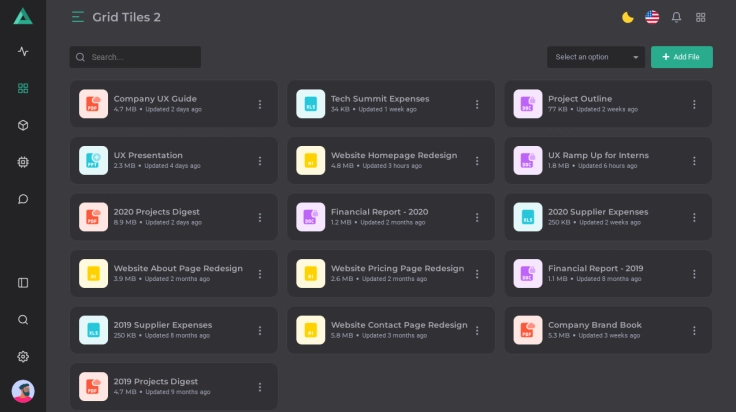Open language selector US flag
Image resolution: width=736 pixels, height=412 pixels.
click(x=652, y=17)
